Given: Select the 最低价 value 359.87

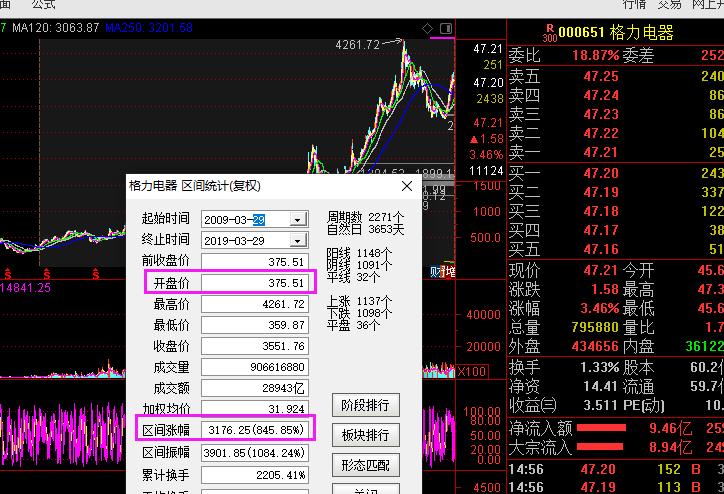Looking at the screenshot, I should coord(255,325).
